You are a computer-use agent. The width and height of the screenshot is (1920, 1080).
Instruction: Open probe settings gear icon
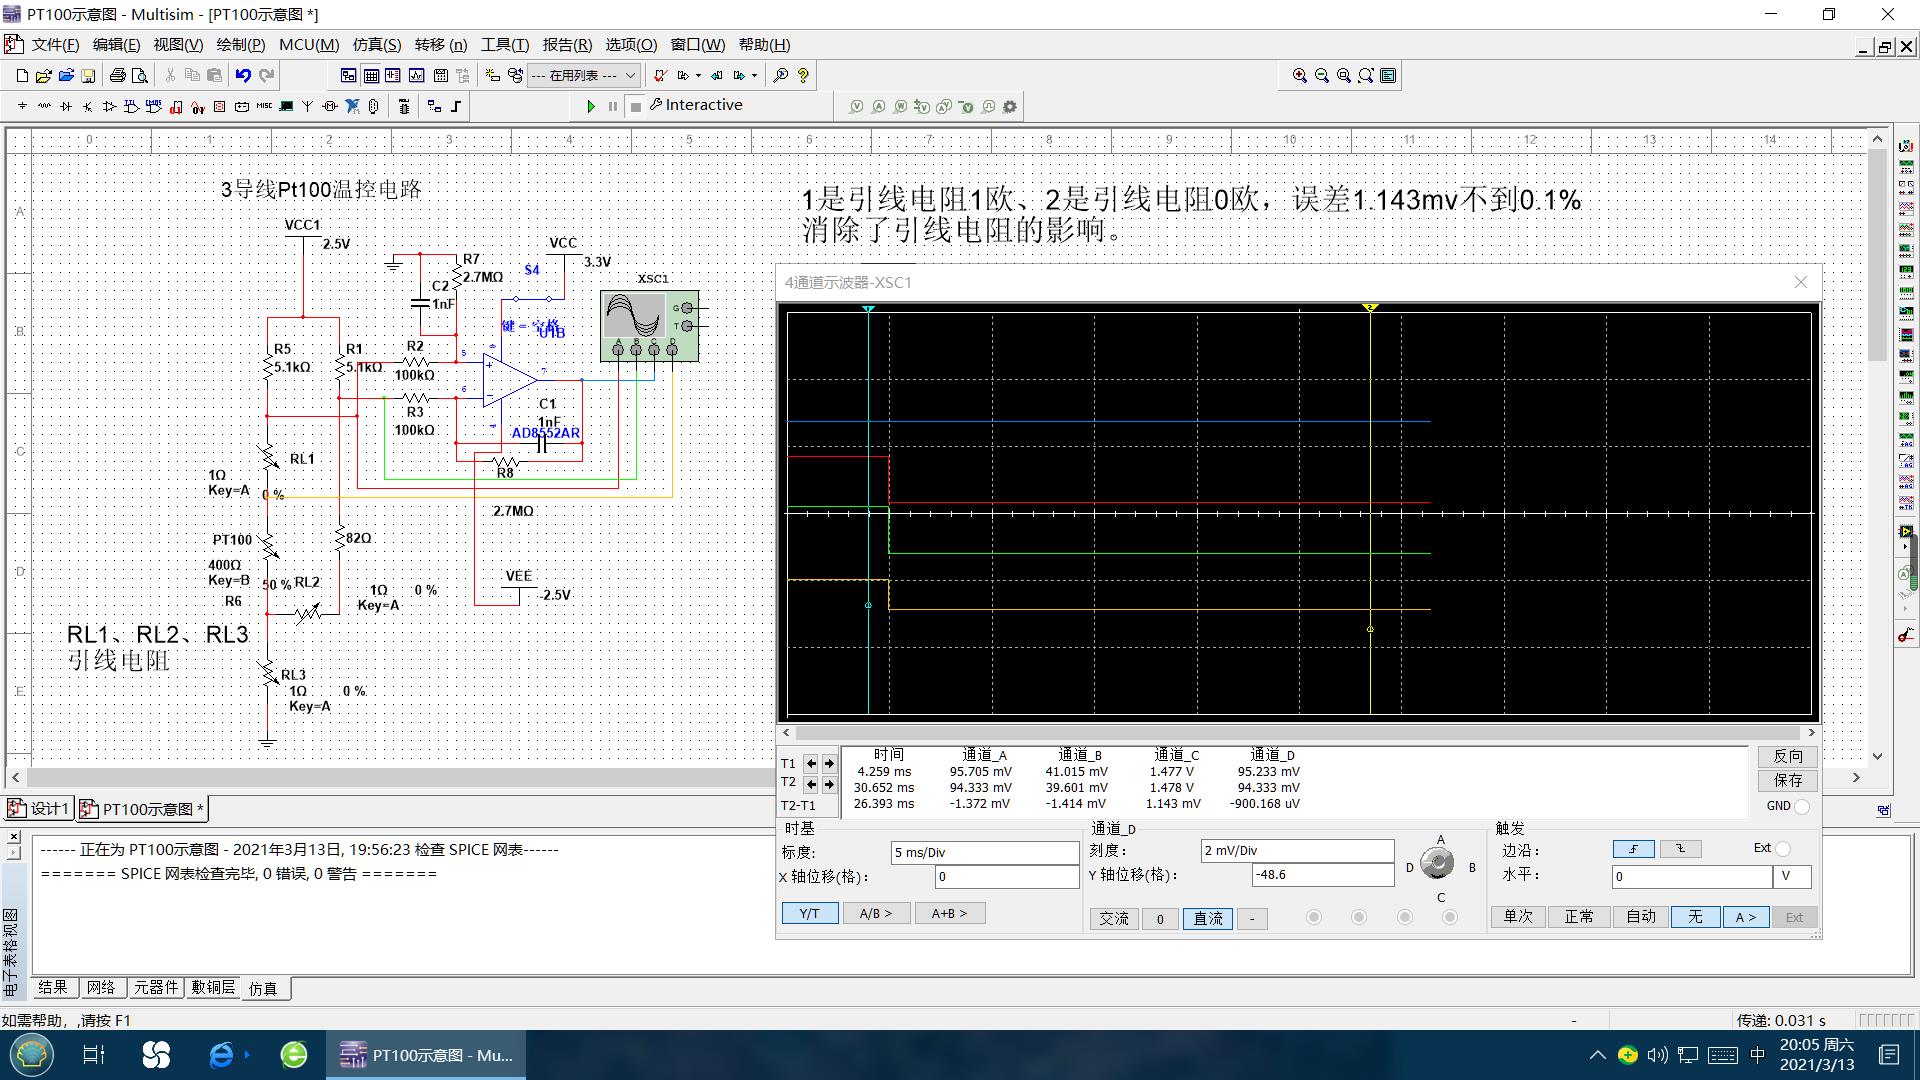[1010, 107]
